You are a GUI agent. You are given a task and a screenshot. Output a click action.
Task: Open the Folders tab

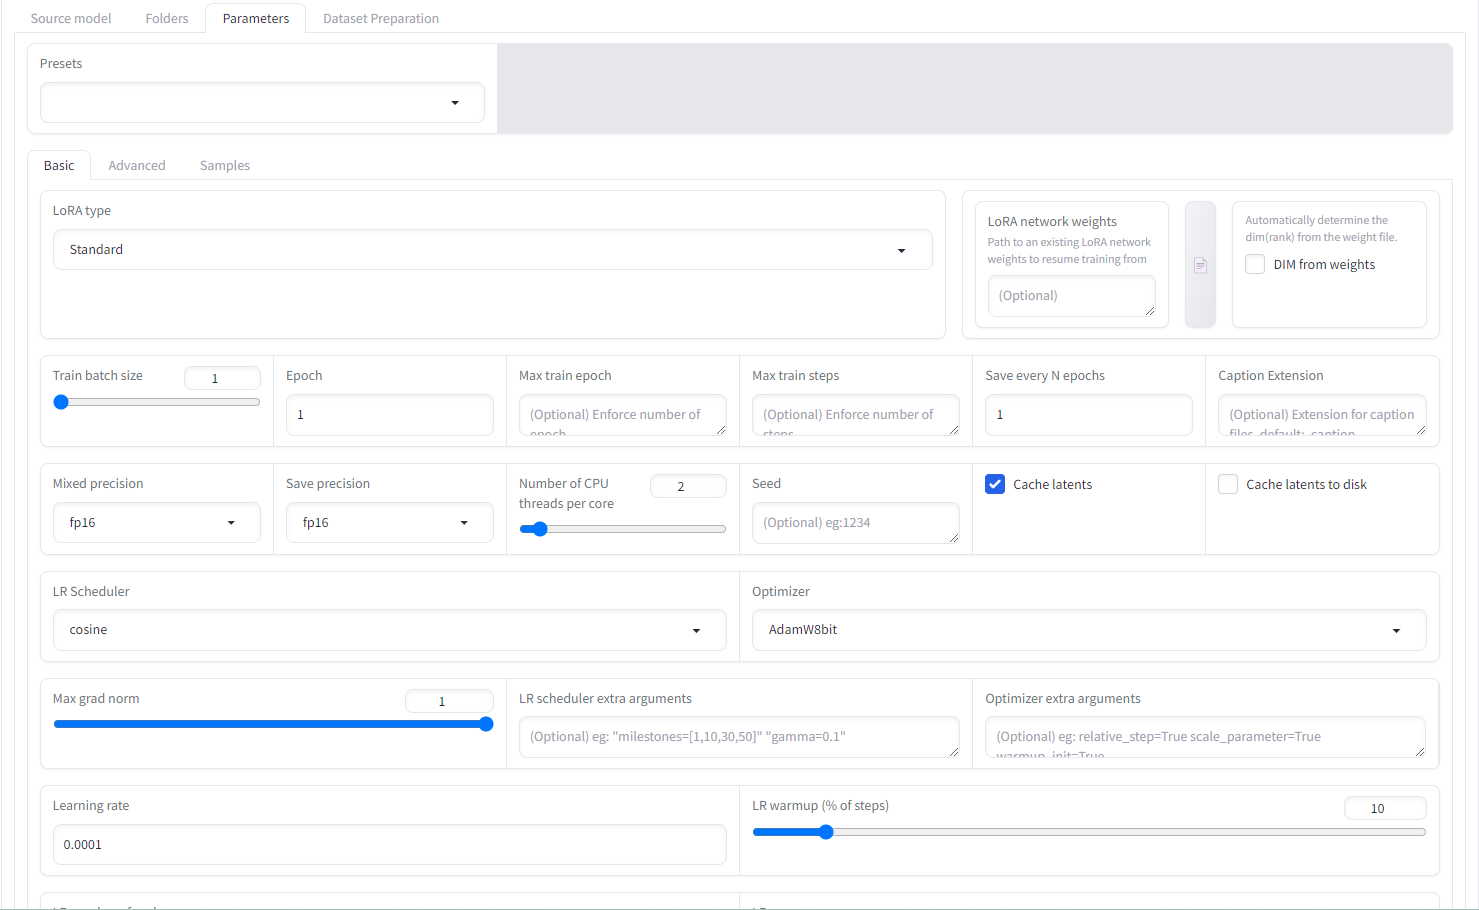[167, 19]
